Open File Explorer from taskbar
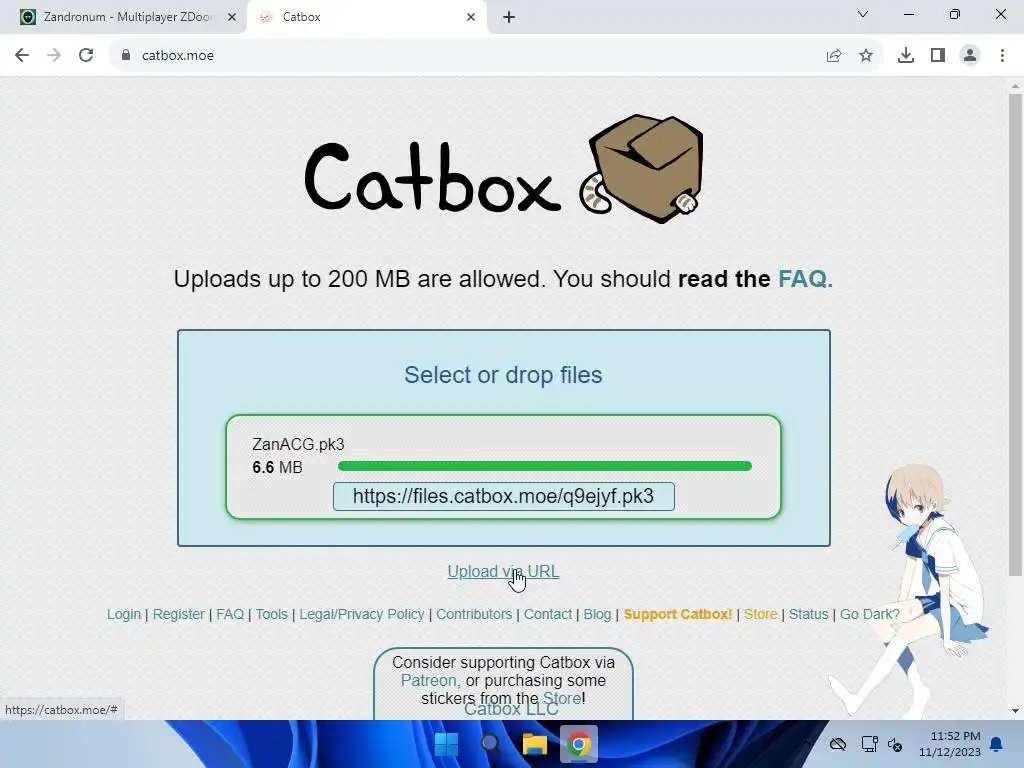 tap(534, 744)
